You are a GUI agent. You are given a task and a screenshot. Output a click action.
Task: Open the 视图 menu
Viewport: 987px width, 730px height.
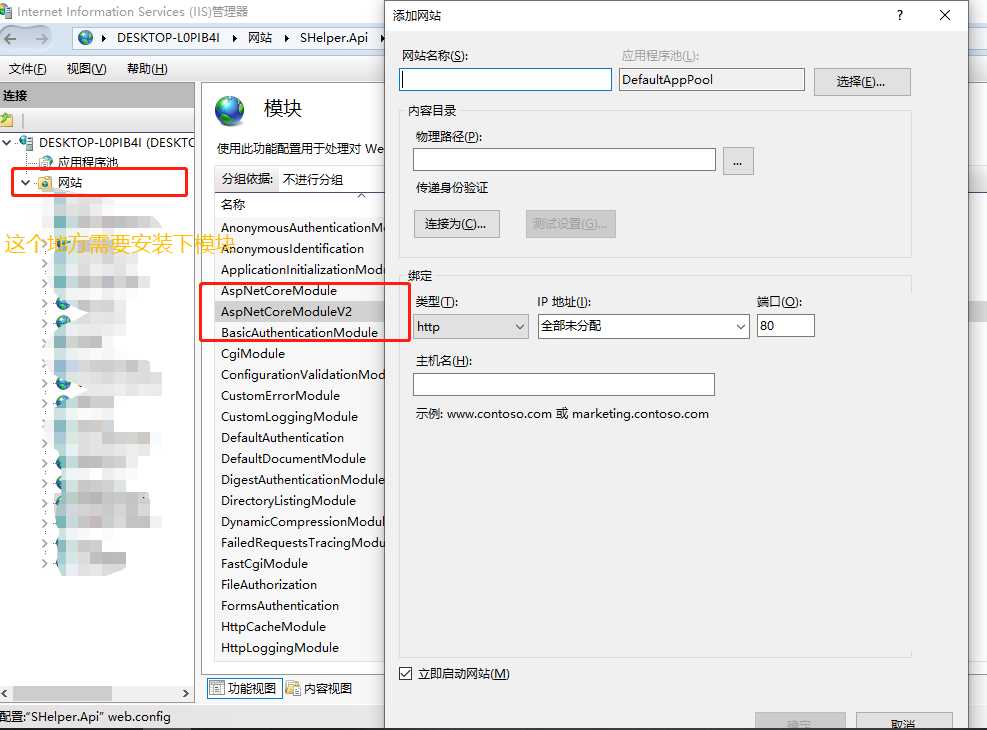[86, 69]
